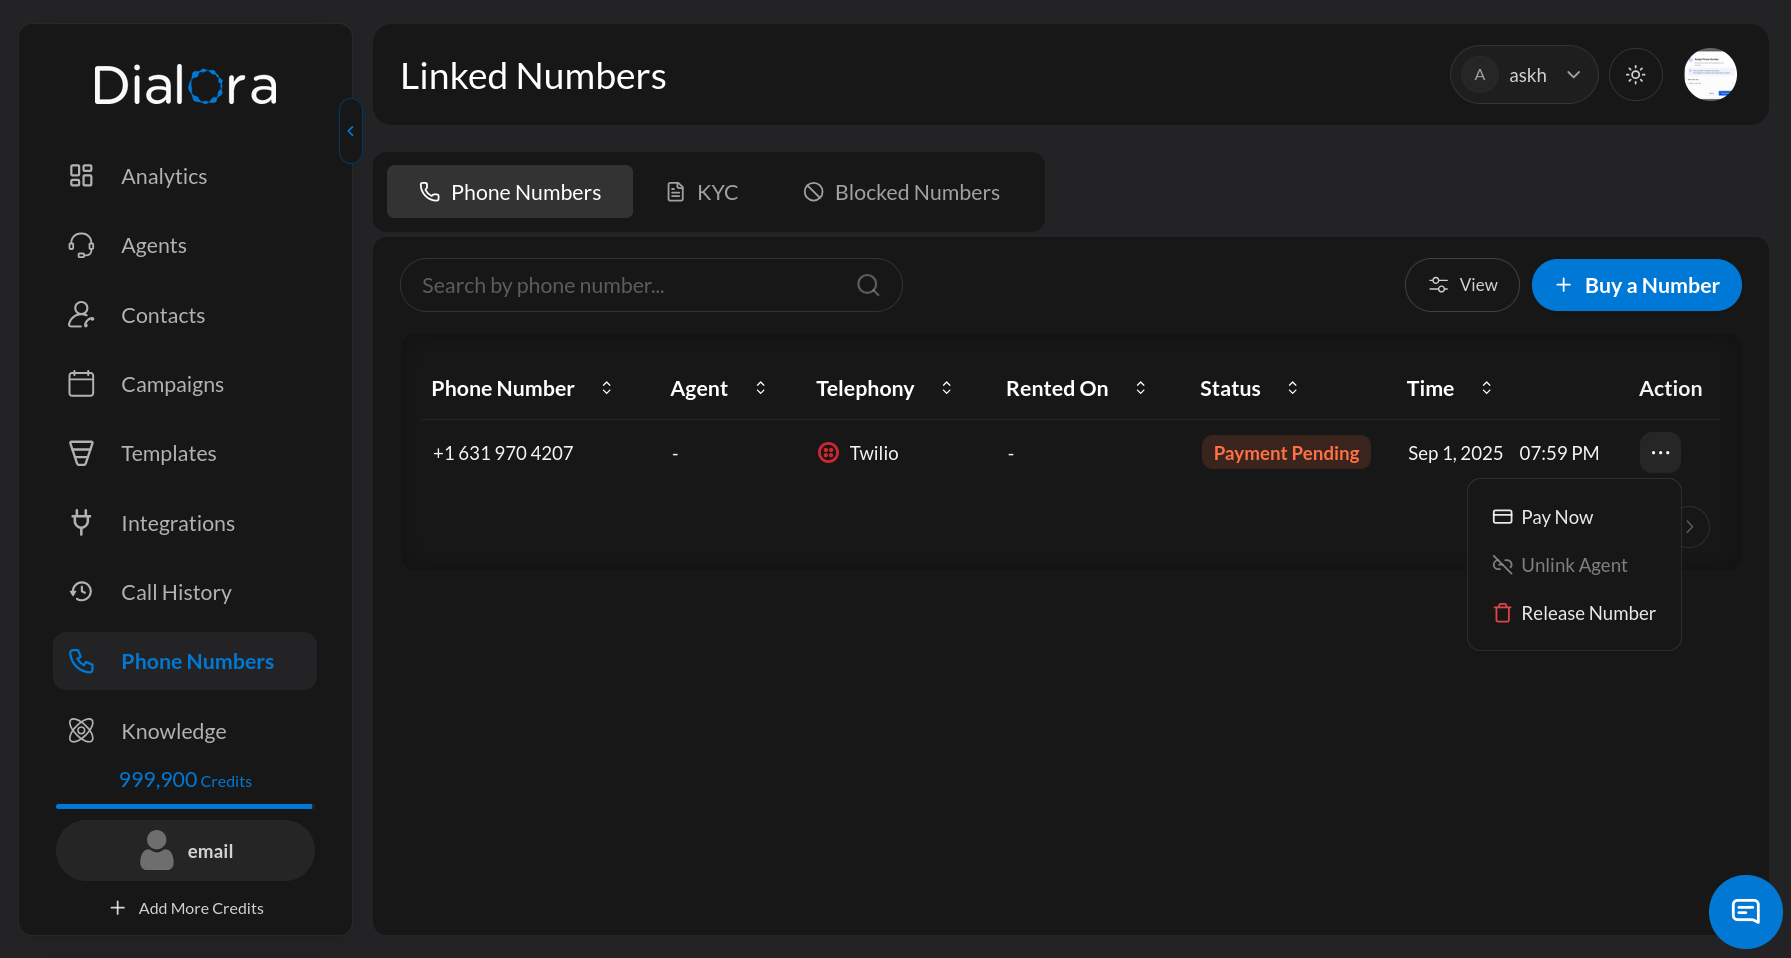Sort the table by the Status column
1791x958 pixels.
tap(1292, 388)
